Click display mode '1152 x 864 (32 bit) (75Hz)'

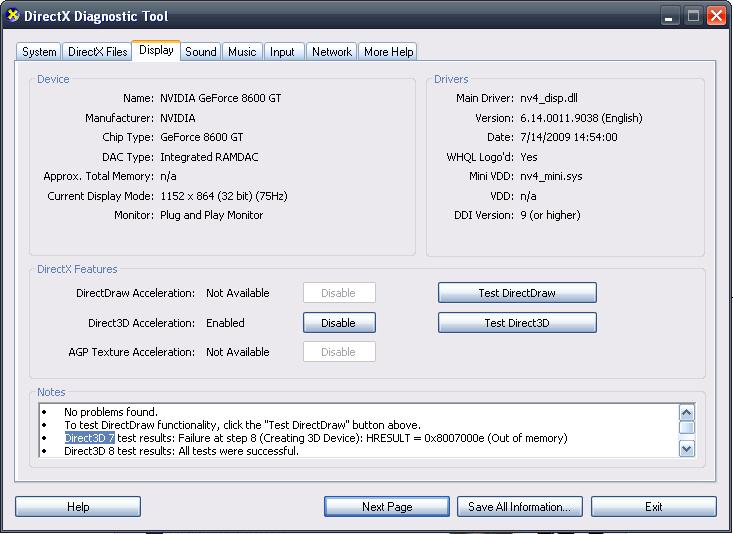[223, 196]
